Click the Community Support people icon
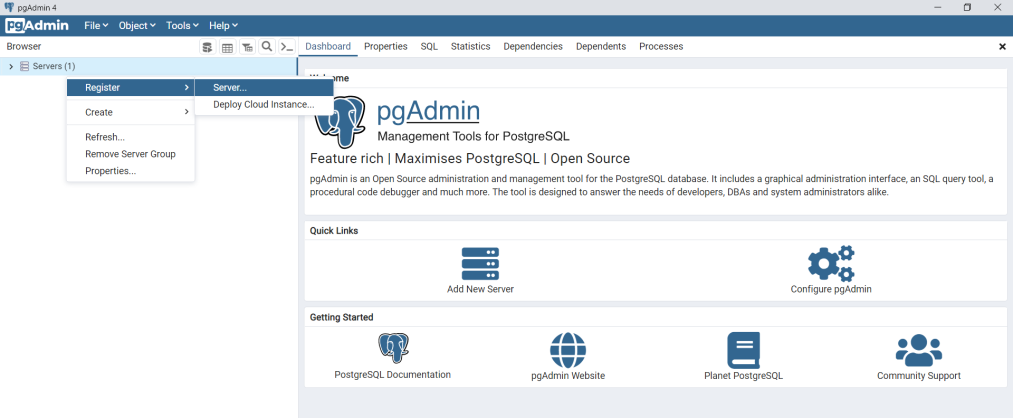 click(x=919, y=350)
